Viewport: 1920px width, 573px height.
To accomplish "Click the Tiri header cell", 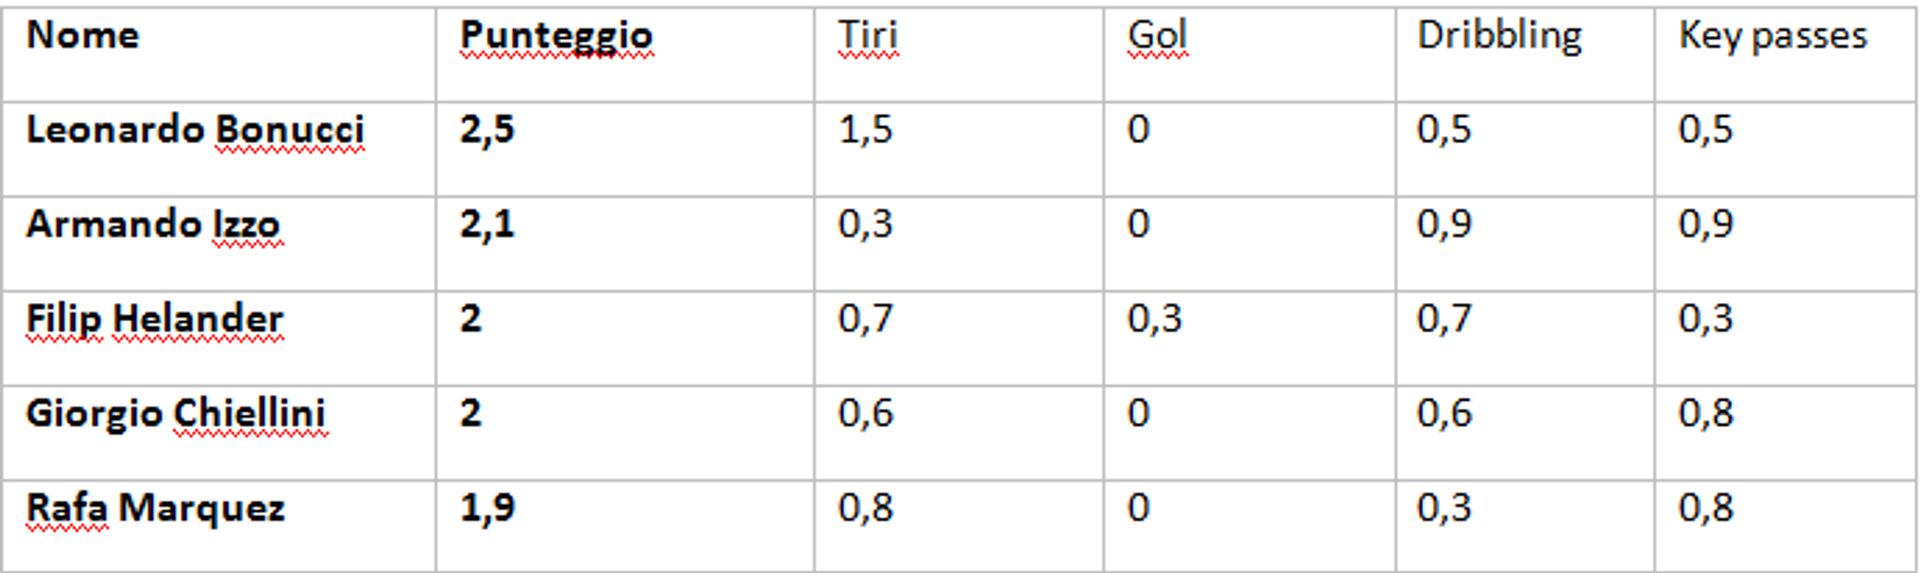I will pyautogui.click(x=959, y=54).
